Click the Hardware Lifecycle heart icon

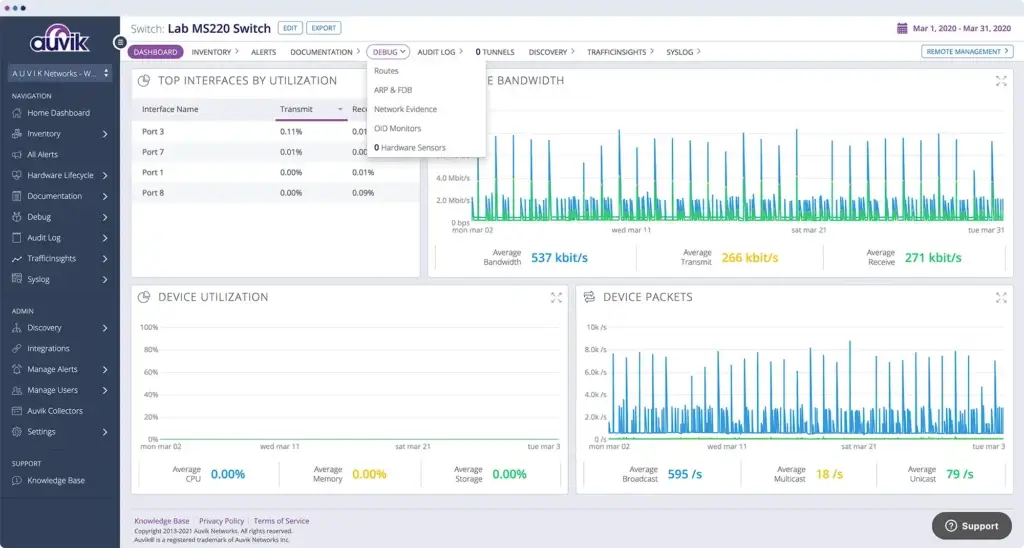pyautogui.click(x=16, y=175)
